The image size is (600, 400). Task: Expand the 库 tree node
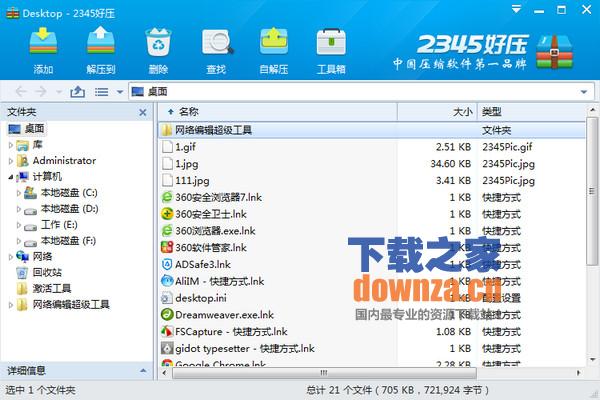(x=11, y=145)
